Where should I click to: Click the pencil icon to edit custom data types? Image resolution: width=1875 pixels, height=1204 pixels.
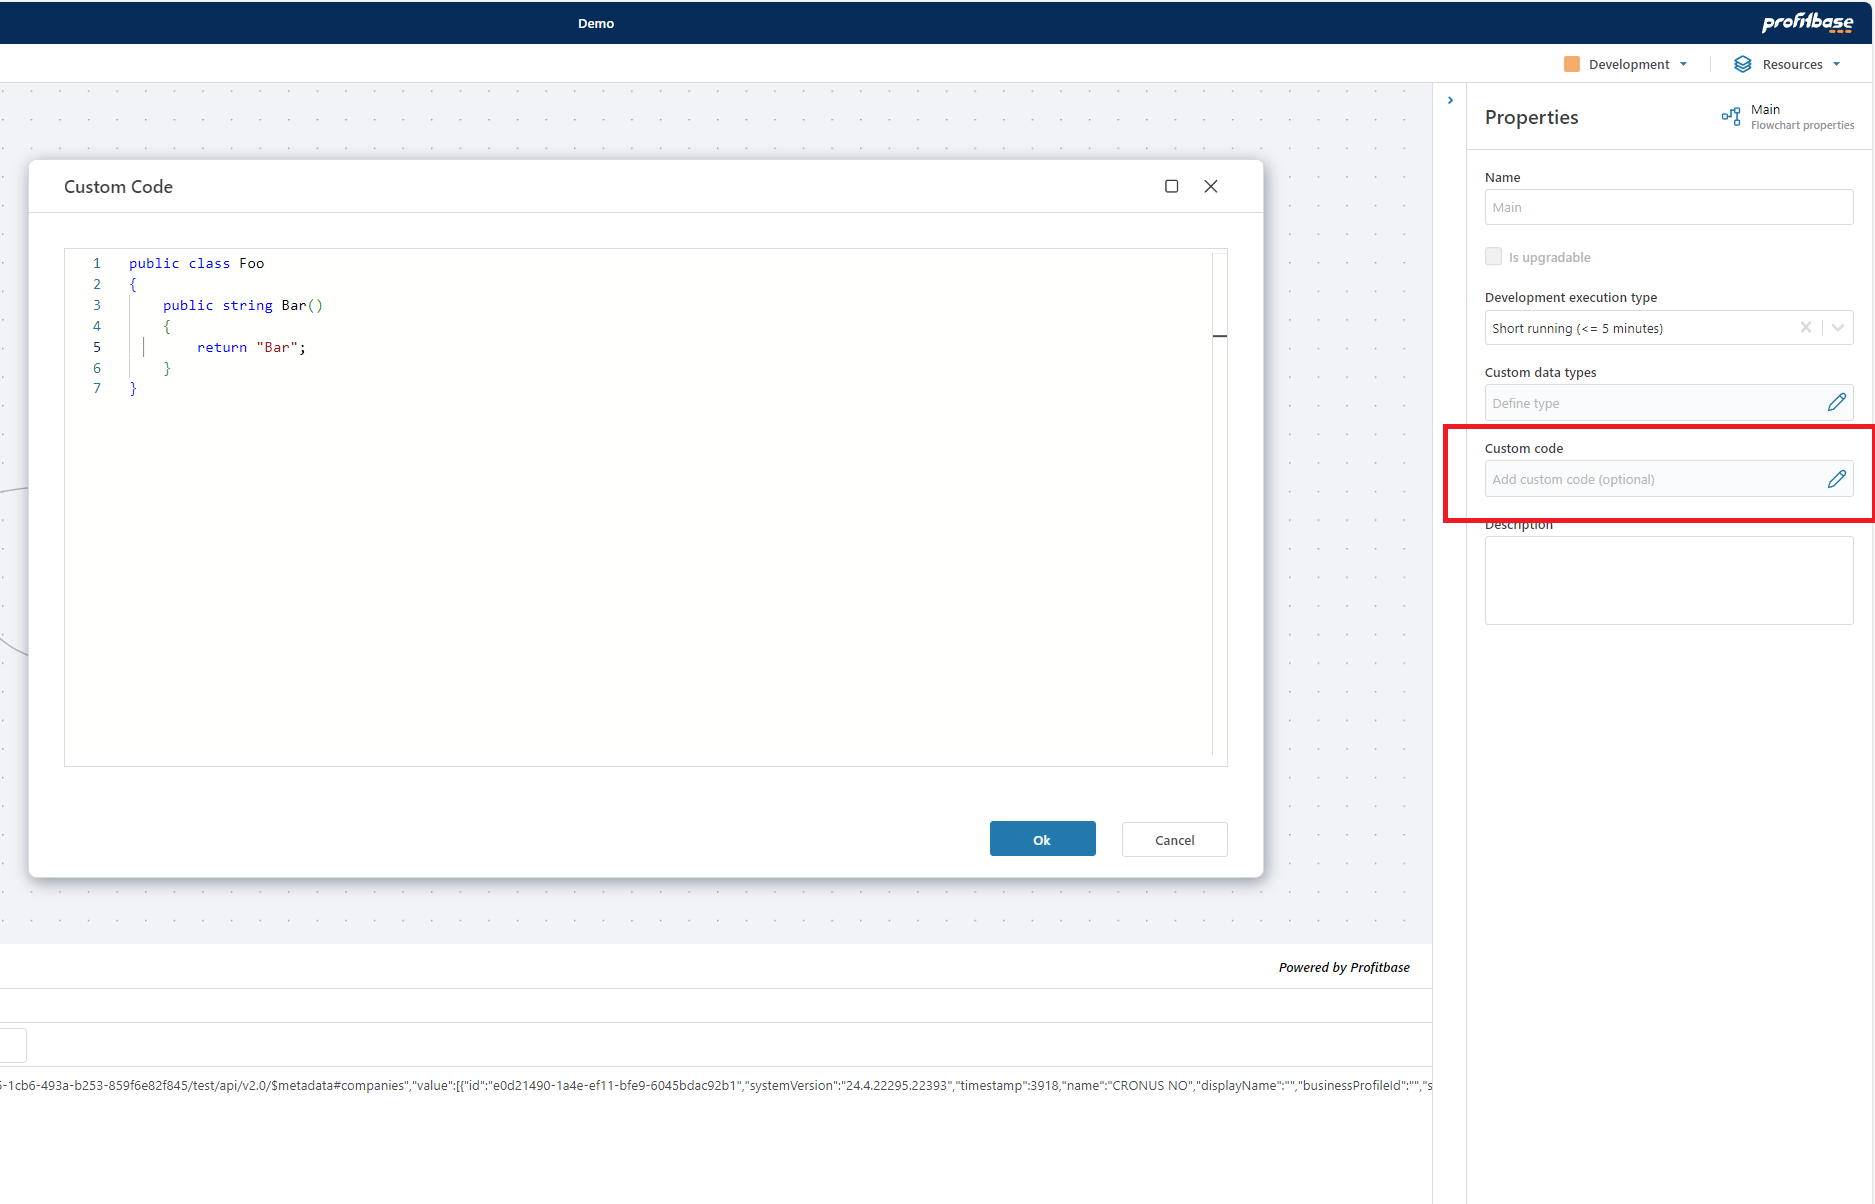pyautogui.click(x=1837, y=402)
